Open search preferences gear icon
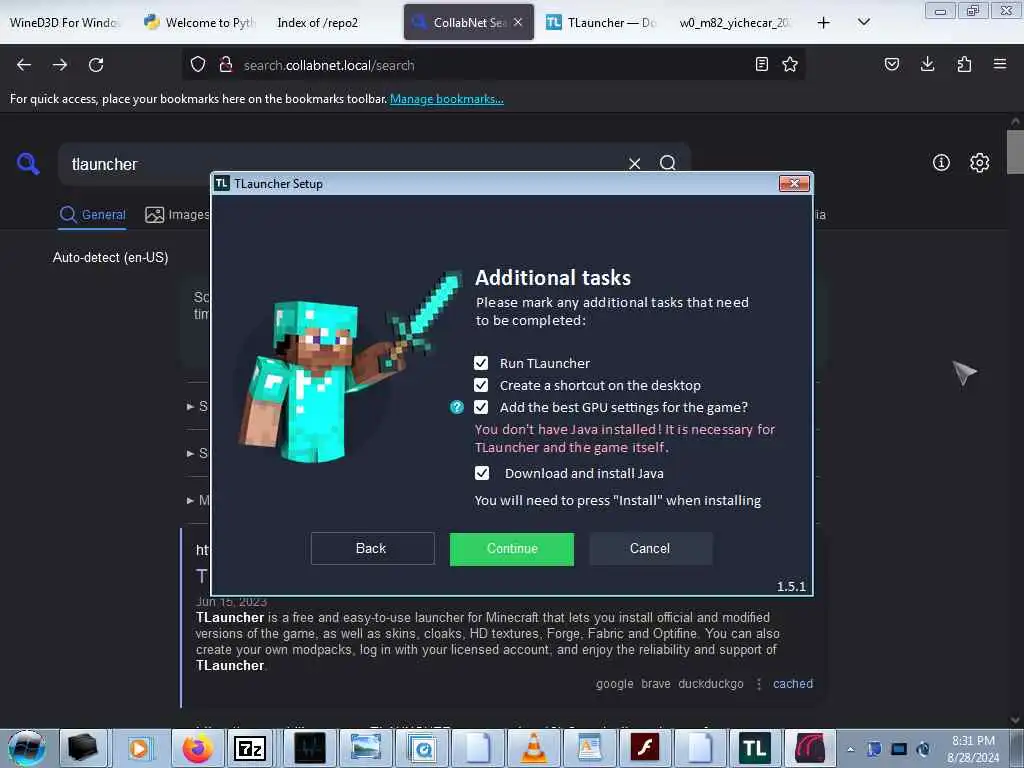Screen dimensions: 1024x768 click(980, 163)
